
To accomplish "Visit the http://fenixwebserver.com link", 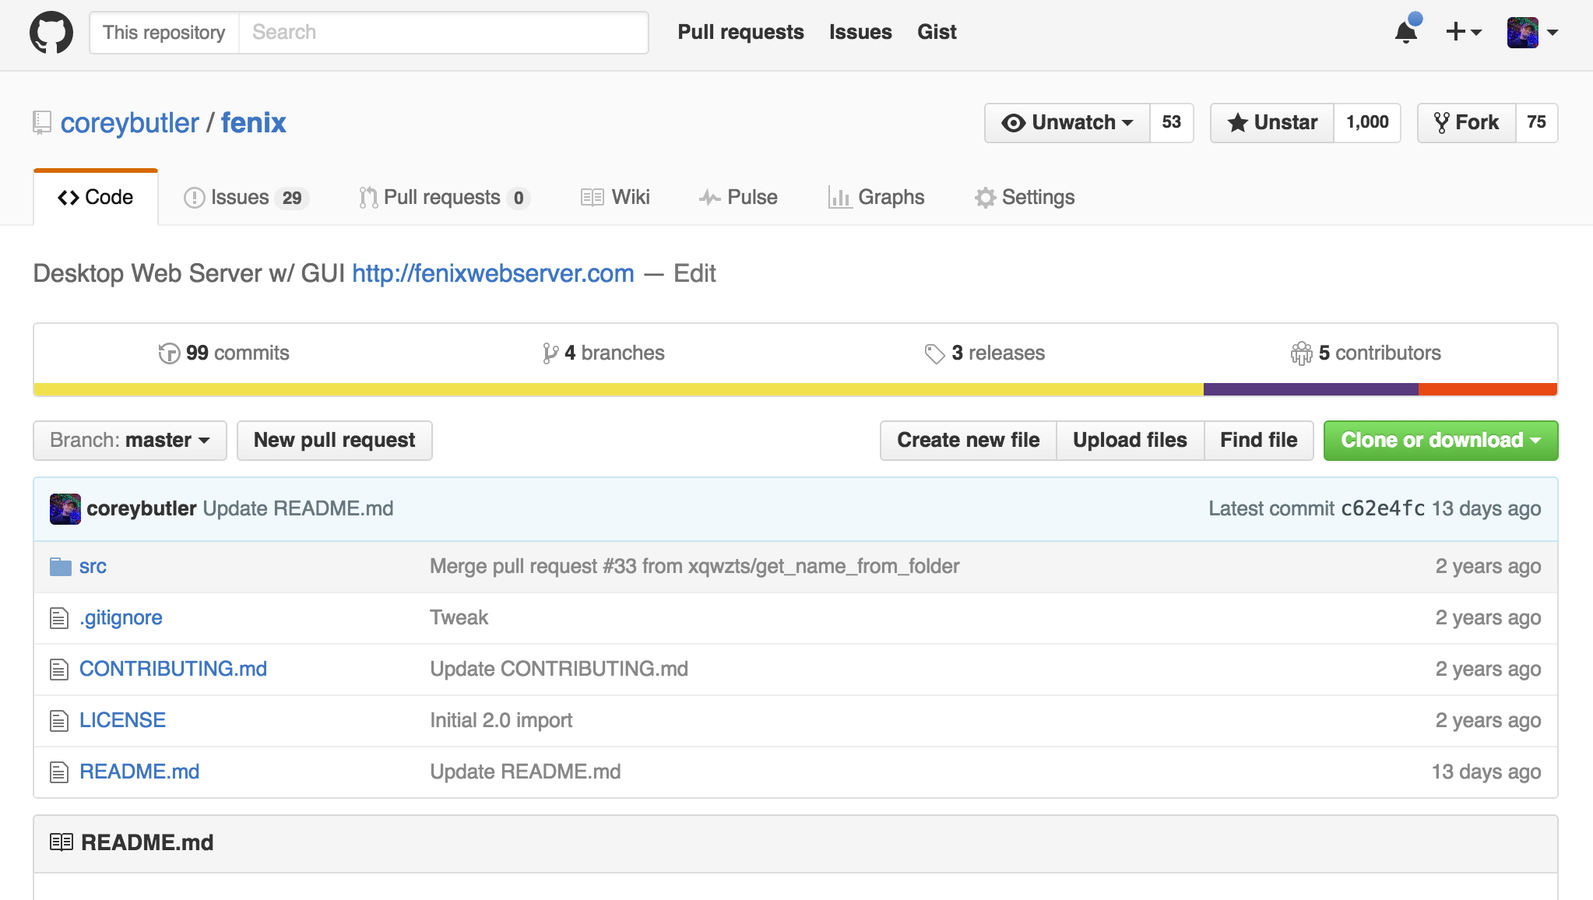I will [493, 273].
